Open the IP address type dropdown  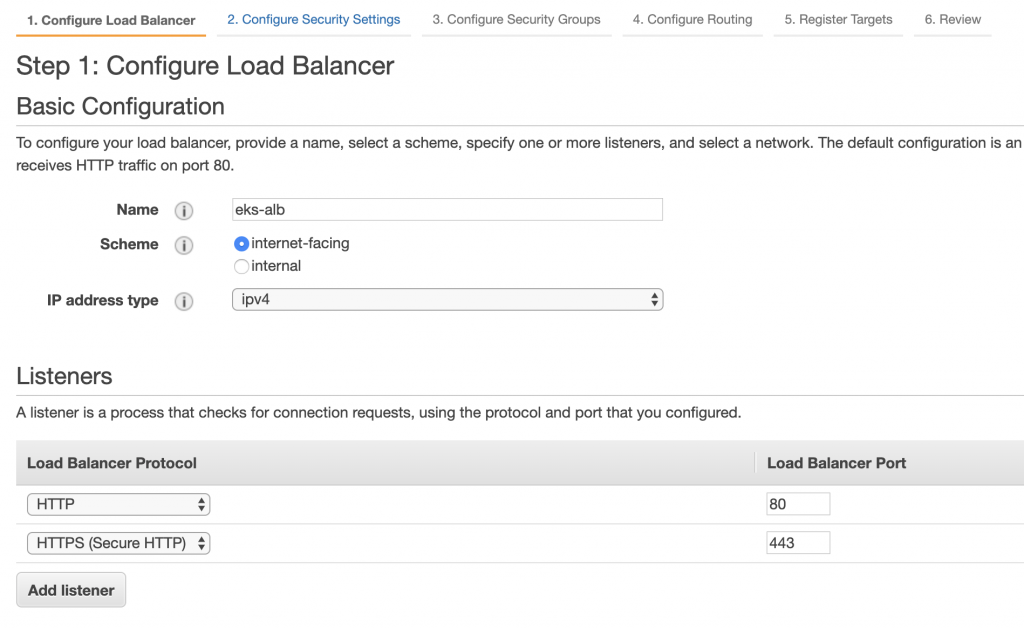tap(447, 299)
